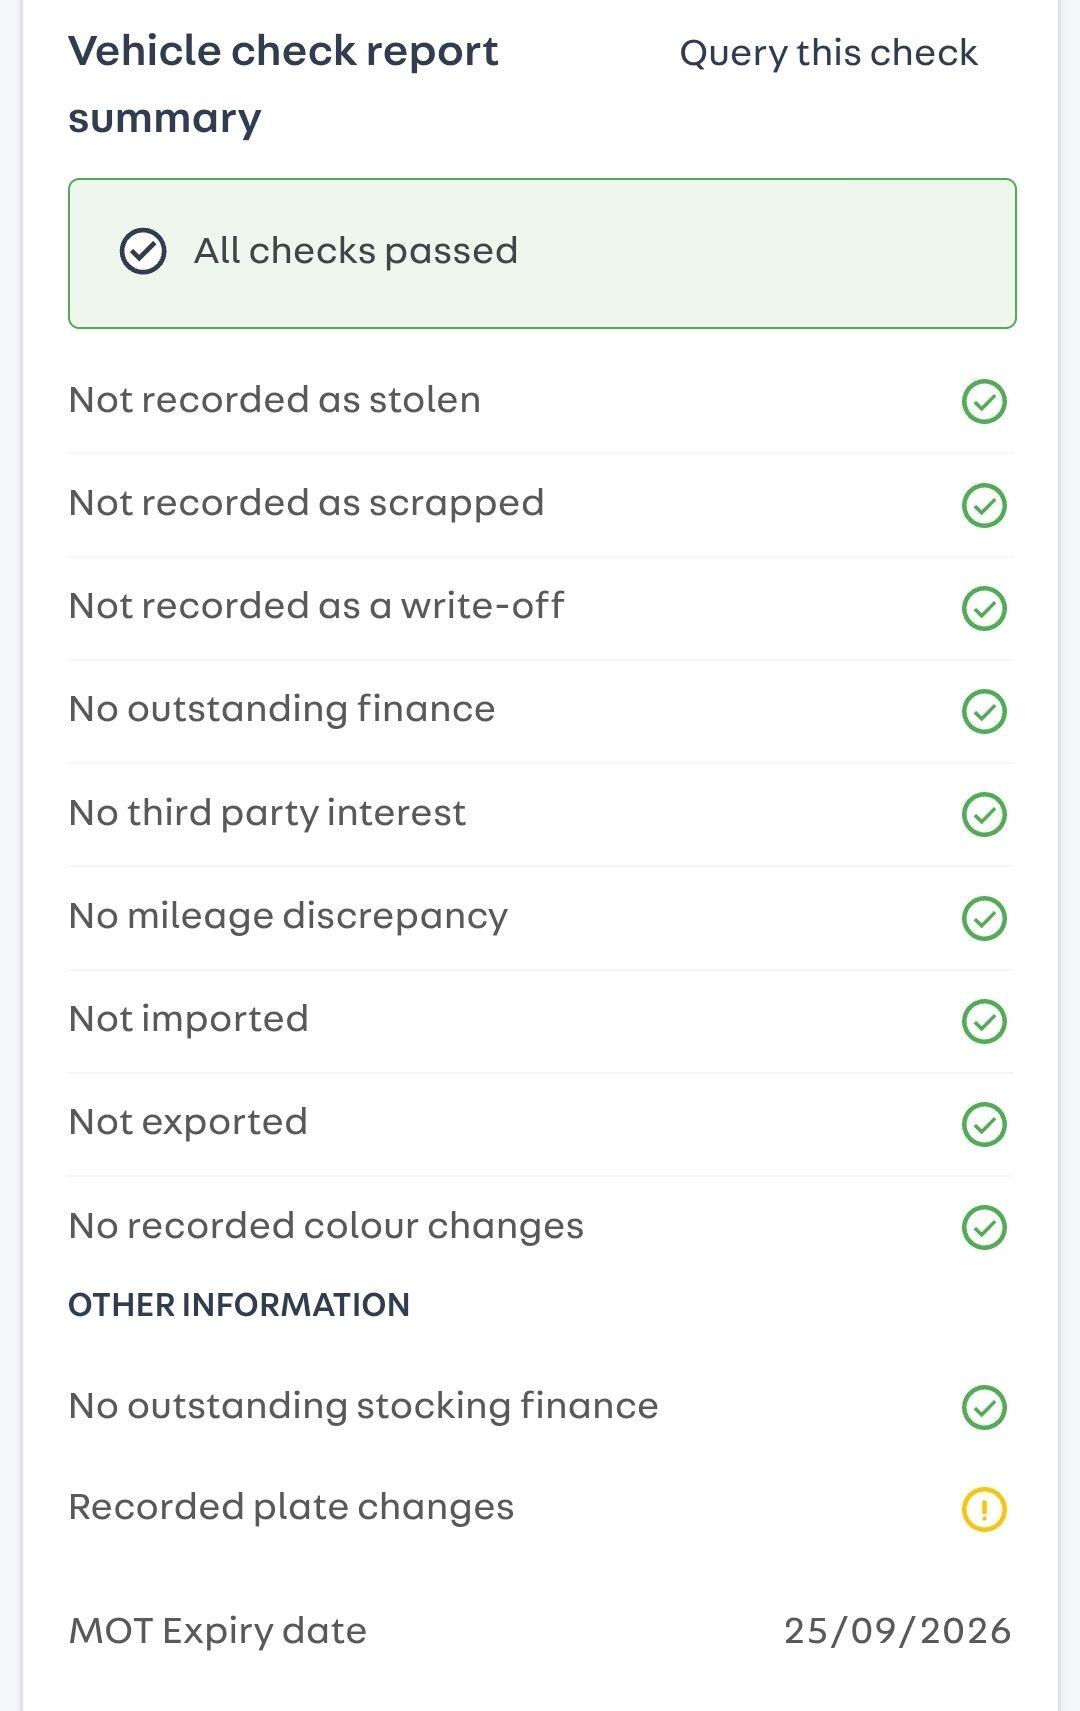The width and height of the screenshot is (1080, 1711).
Task: Open the Query this check link
Action: coord(828,53)
